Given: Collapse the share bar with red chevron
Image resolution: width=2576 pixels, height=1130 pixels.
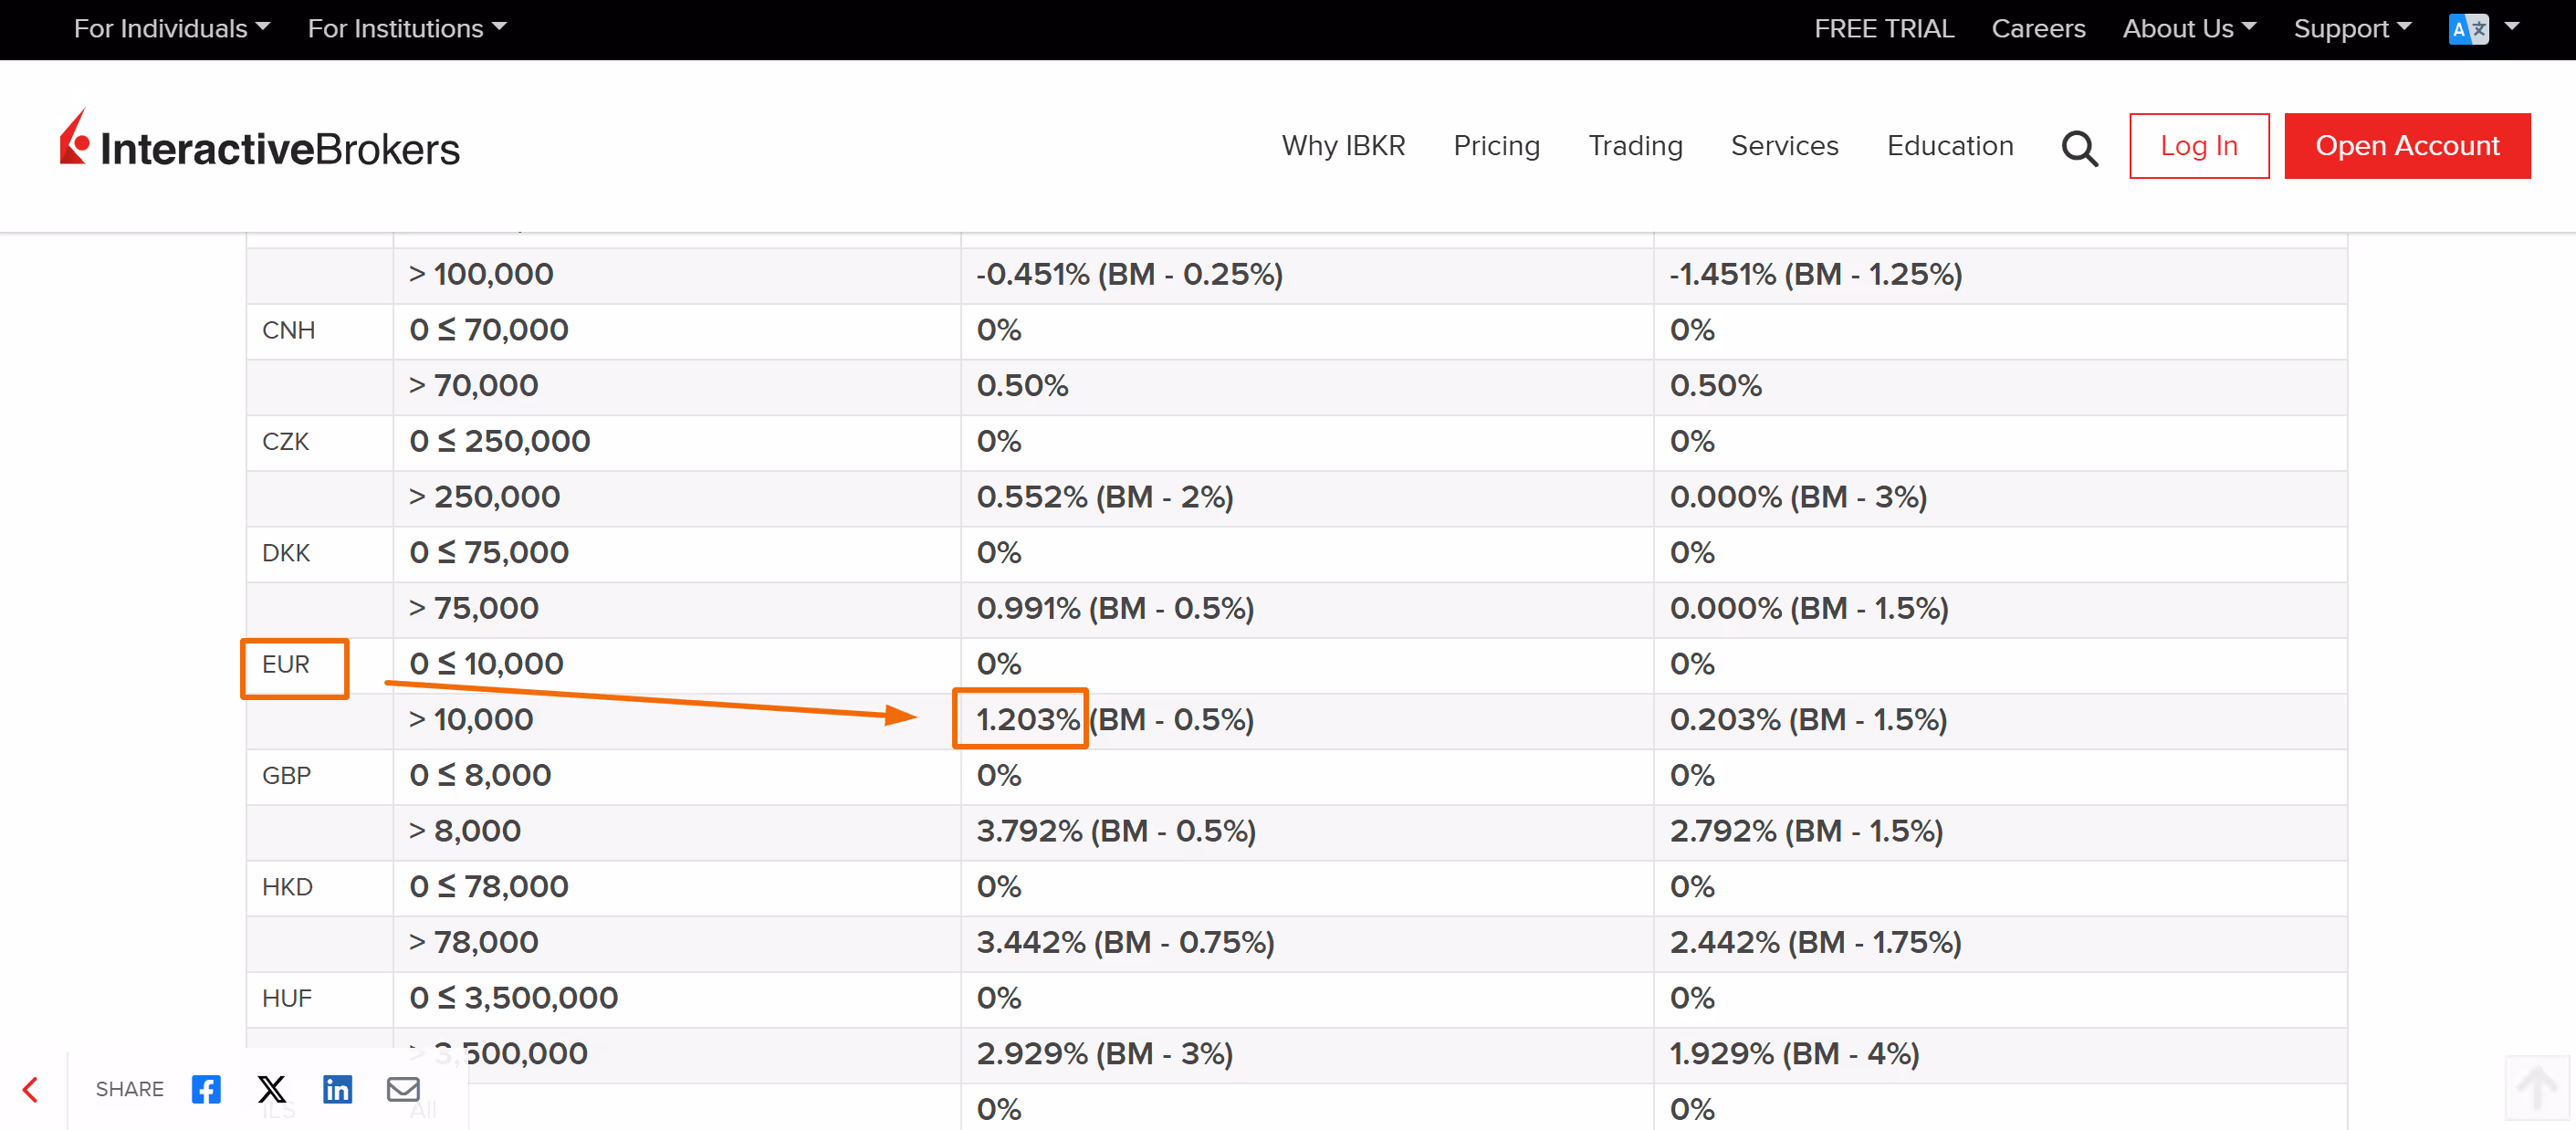Looking at the screenshot, I should 31,1089.
